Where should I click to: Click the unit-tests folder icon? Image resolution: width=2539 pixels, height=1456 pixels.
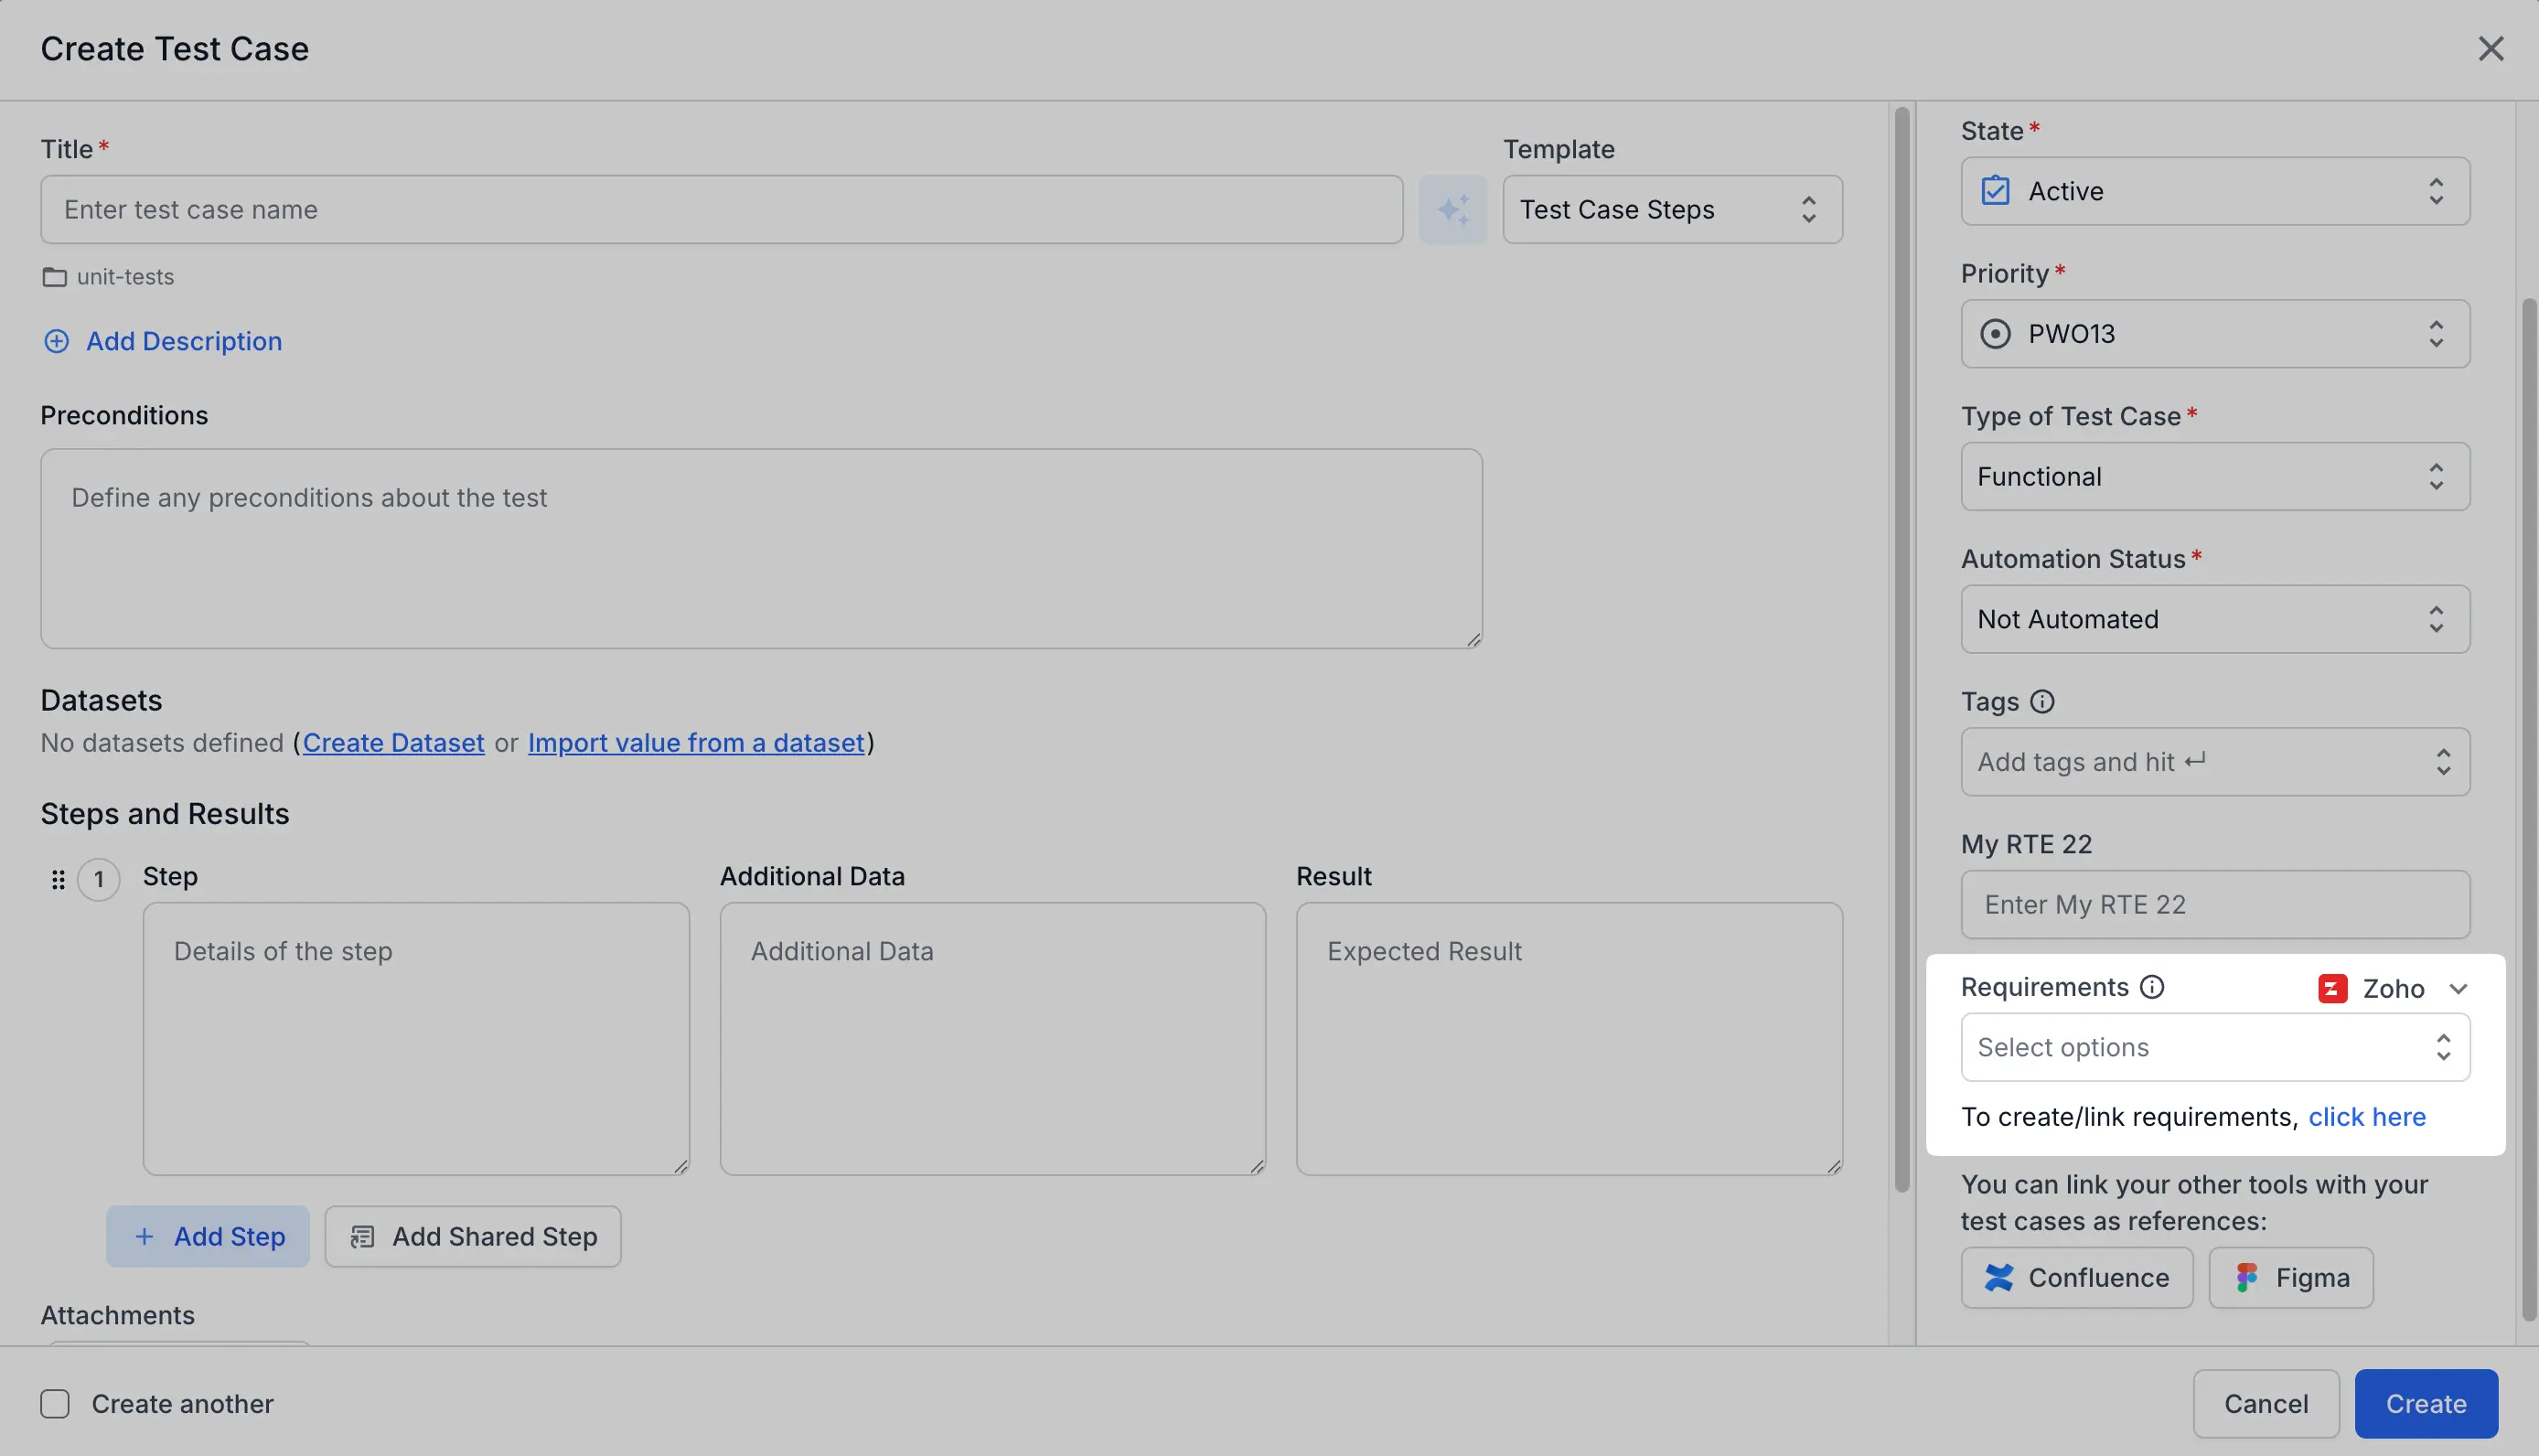pos(54,277)
